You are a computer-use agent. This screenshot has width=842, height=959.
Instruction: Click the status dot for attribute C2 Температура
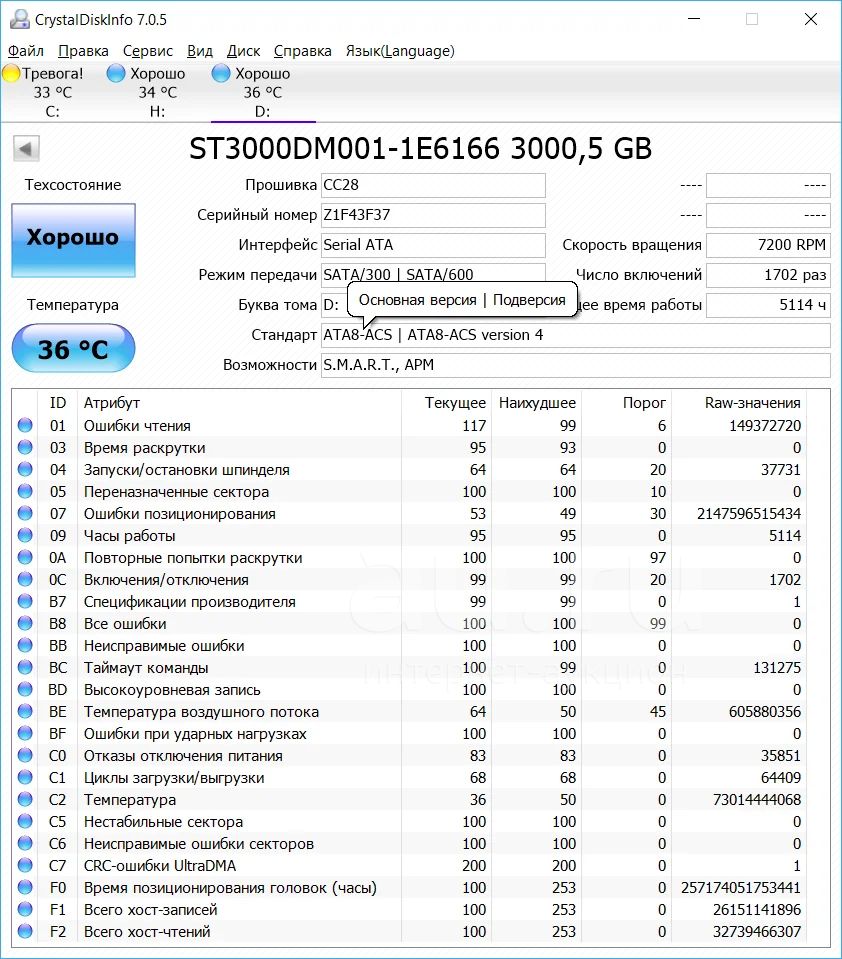pyautogui.click(x=25, y=799)
